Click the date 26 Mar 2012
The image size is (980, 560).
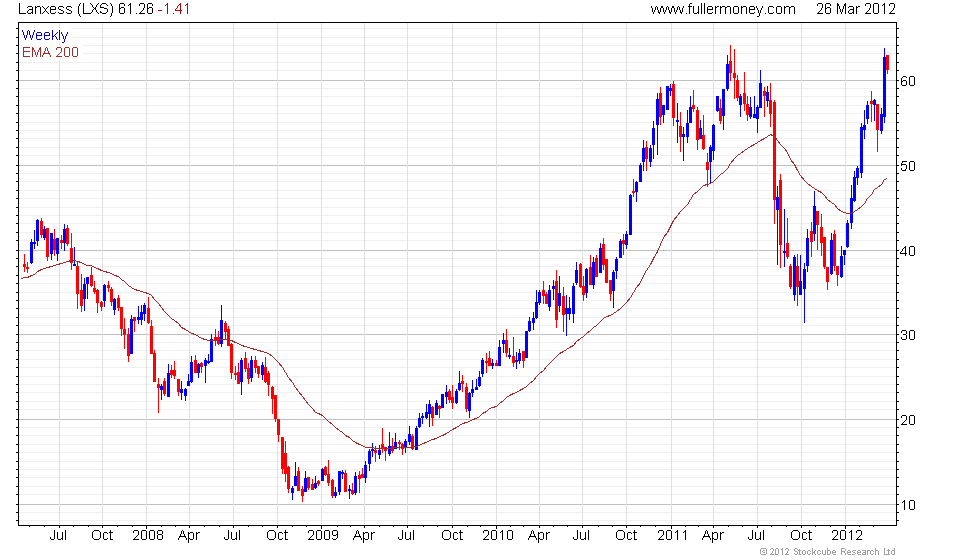(x=856, y=9)
